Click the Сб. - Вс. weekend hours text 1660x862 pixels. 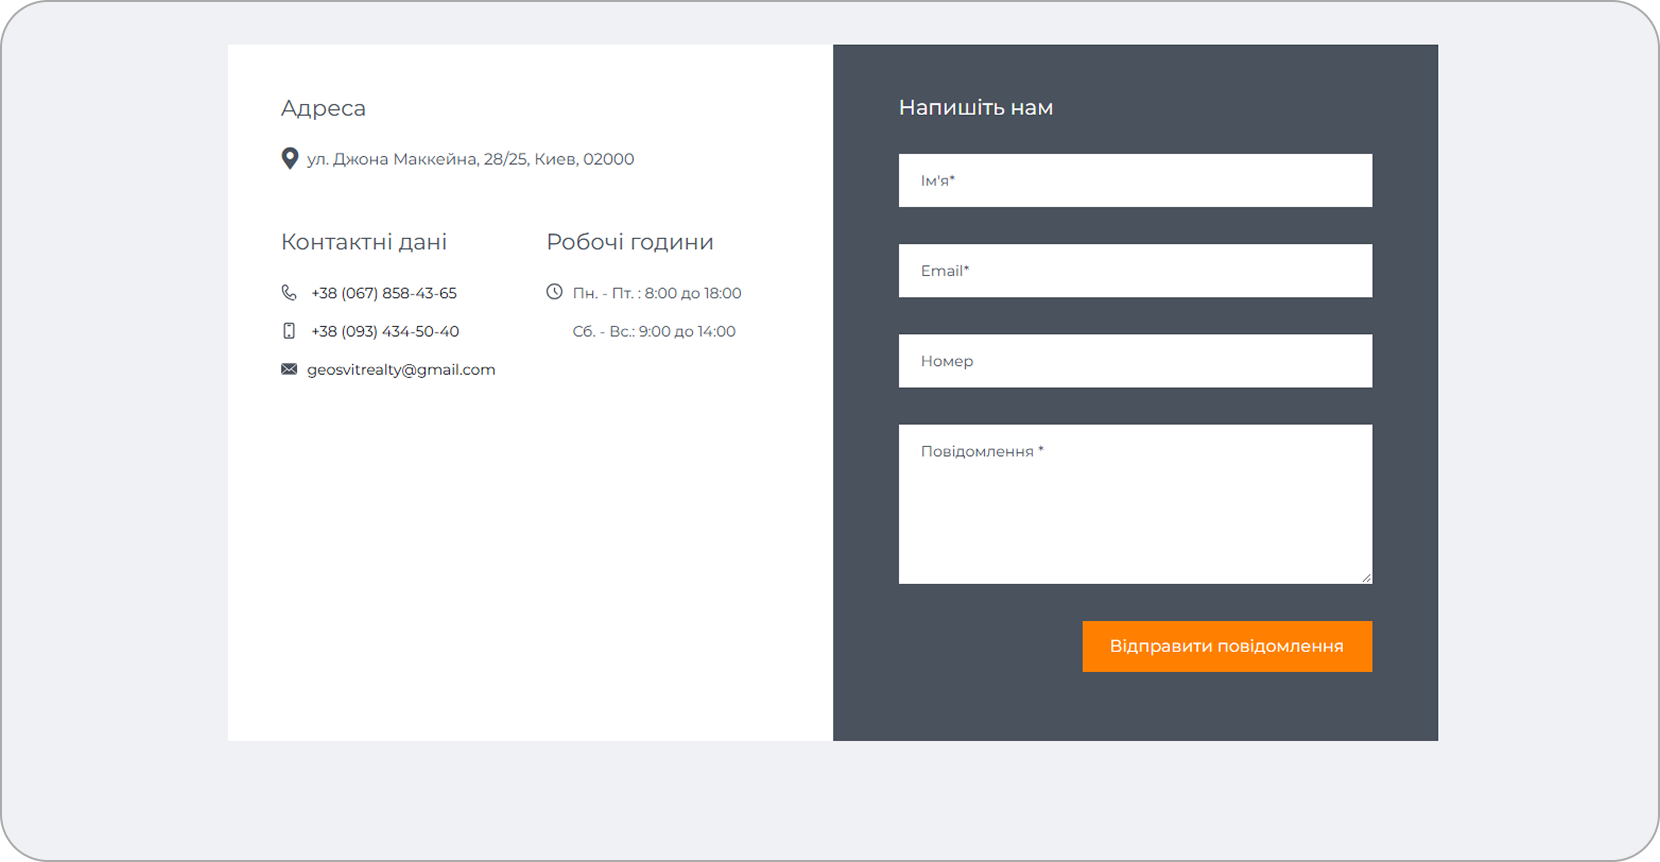tap(654, 331)
